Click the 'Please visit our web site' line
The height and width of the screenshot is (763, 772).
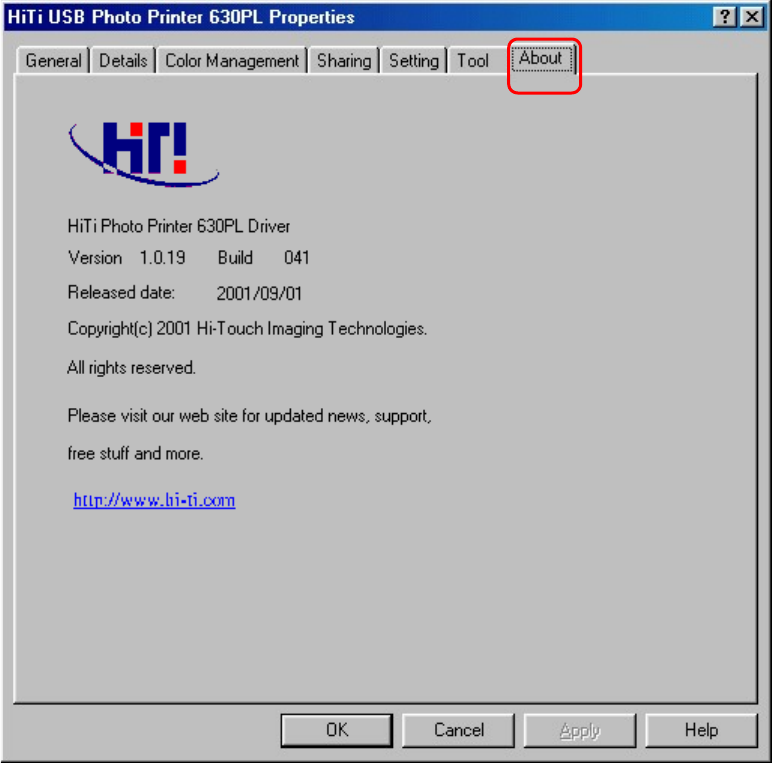(250, 416)
